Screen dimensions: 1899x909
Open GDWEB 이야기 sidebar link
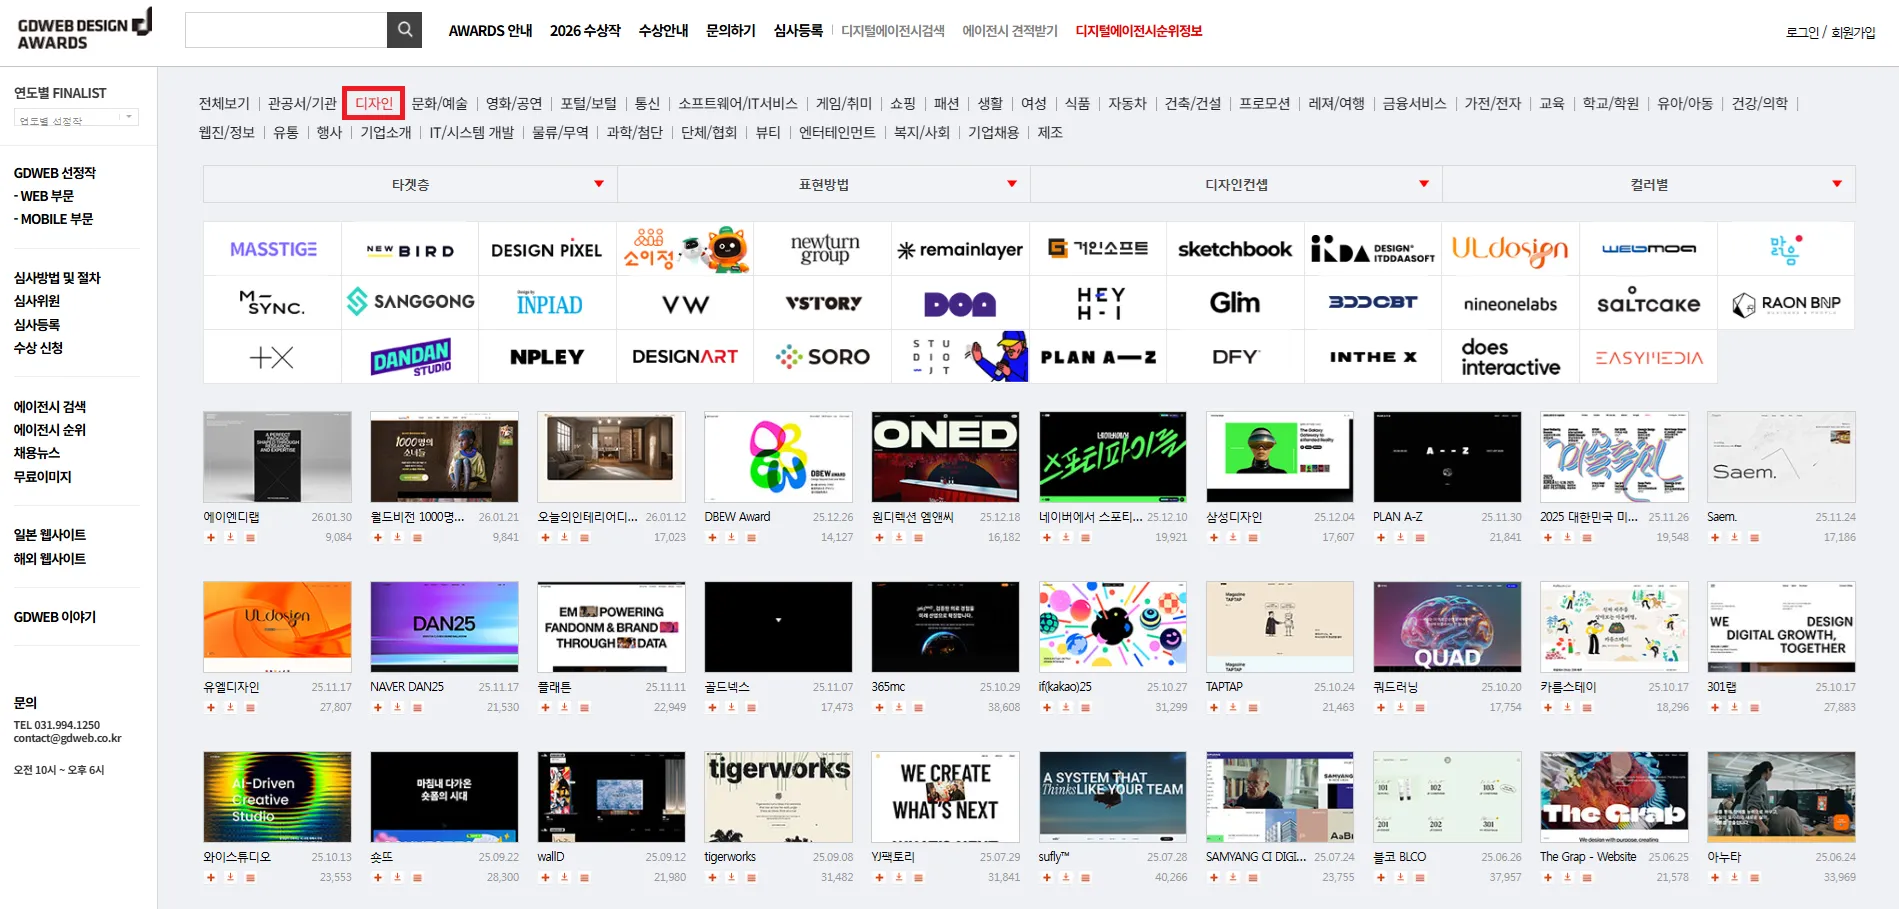pos(55,617)
